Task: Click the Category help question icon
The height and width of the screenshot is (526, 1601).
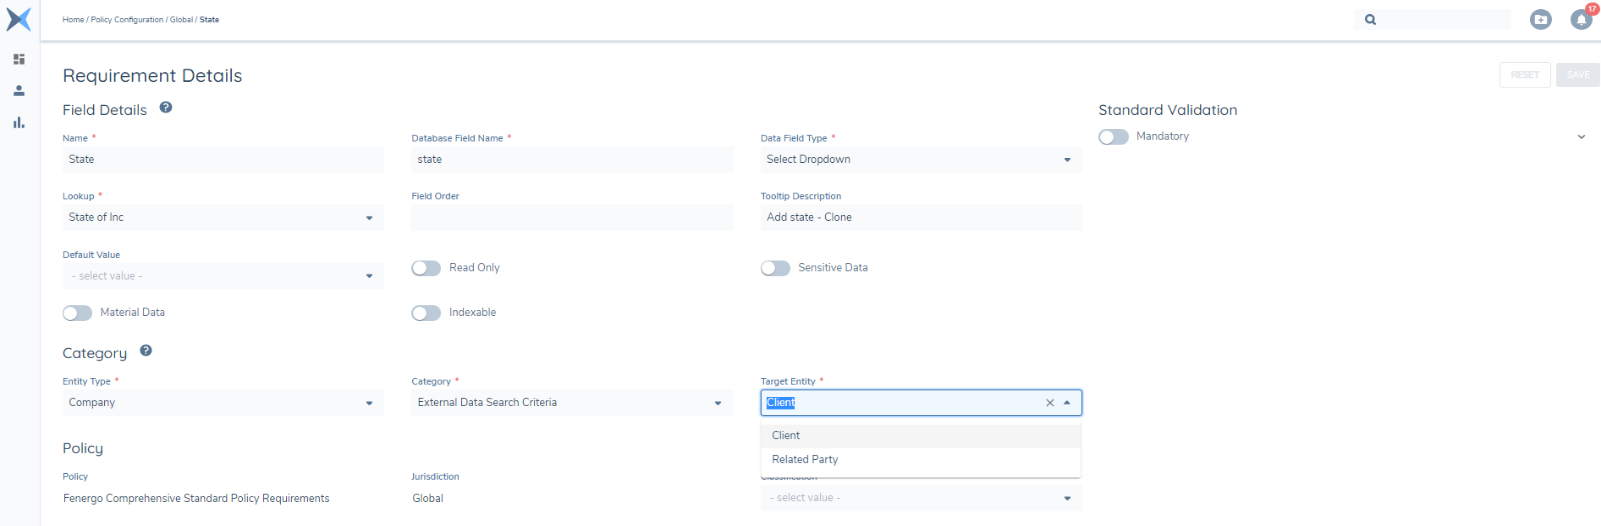Action: pyautogui.click(x=146, y=351)
